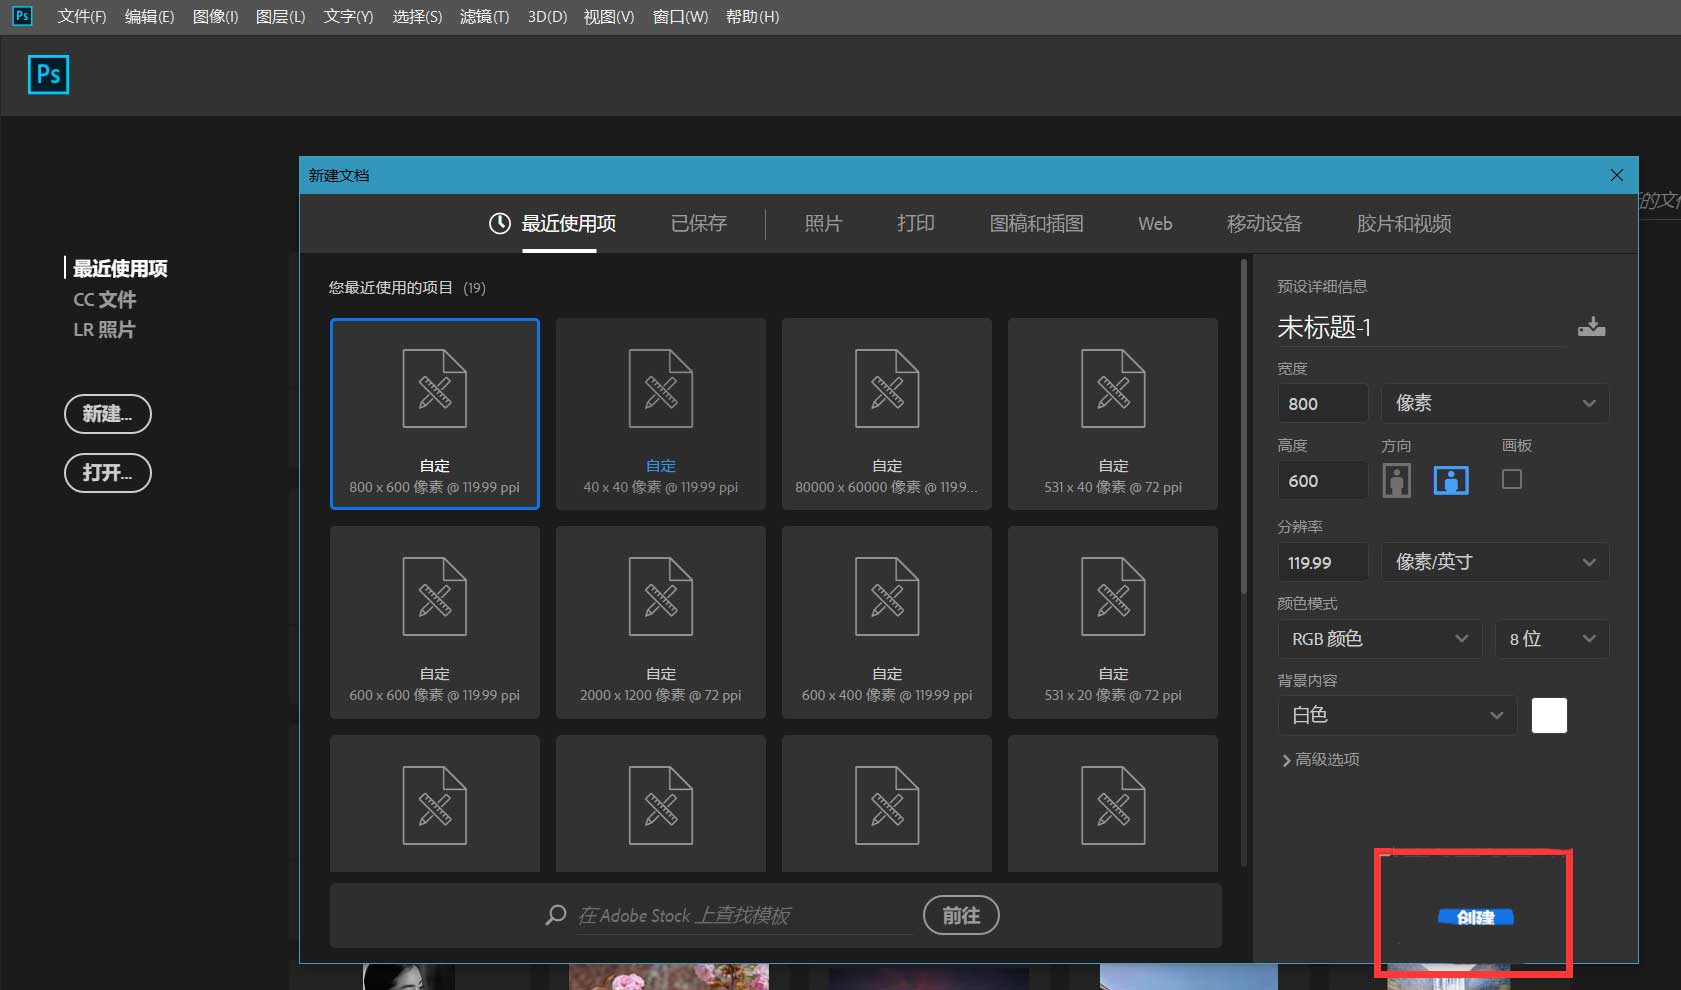Click the document icon of 40 x 40 preset
The height and width of the screenshot is (990, 1681).
pos(660,388)
